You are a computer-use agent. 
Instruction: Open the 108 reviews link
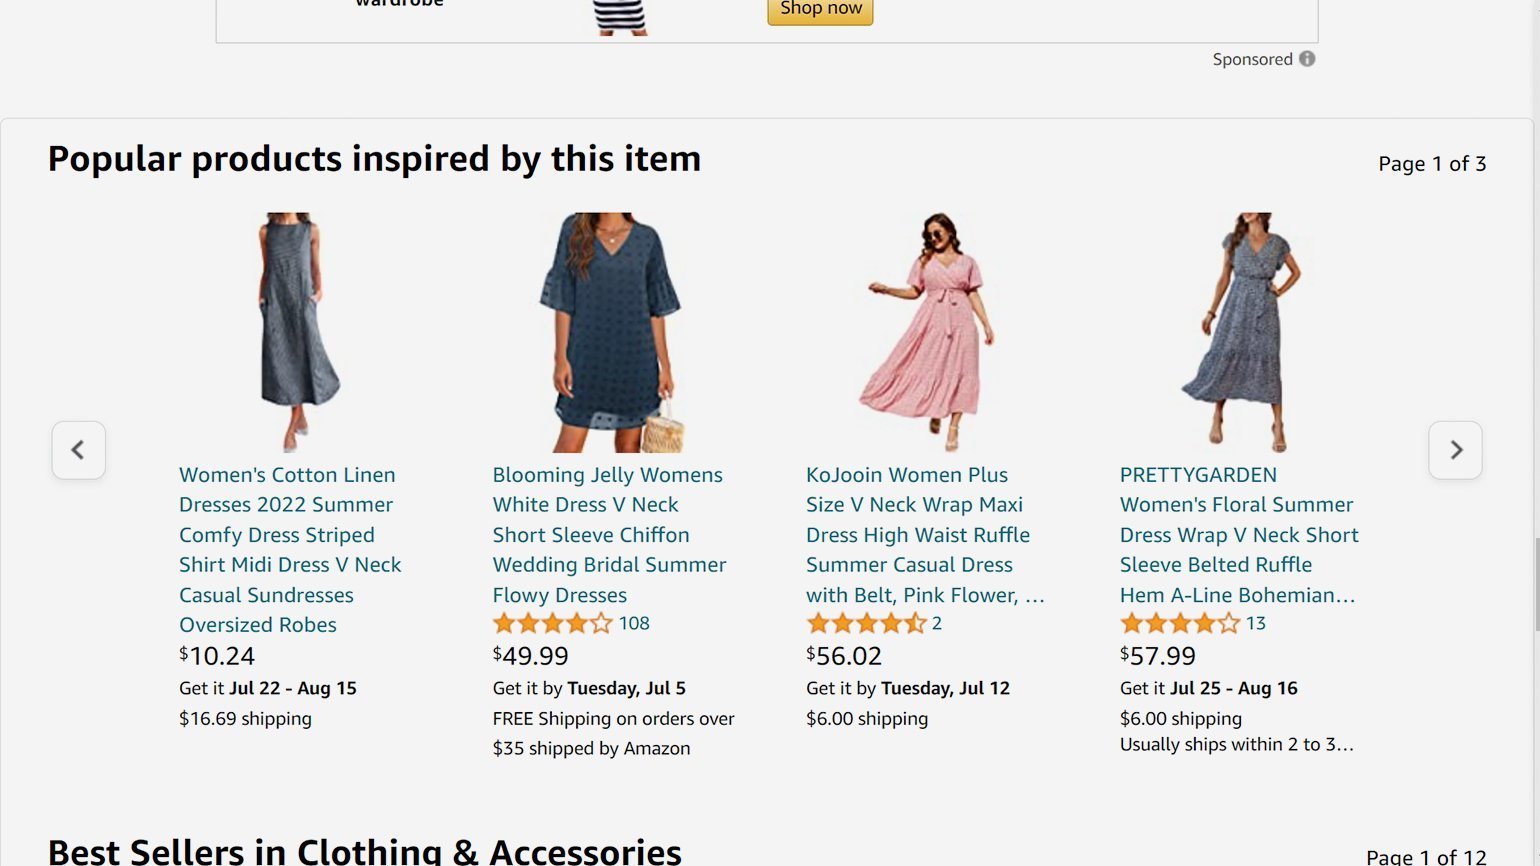(x=634, y=624)
